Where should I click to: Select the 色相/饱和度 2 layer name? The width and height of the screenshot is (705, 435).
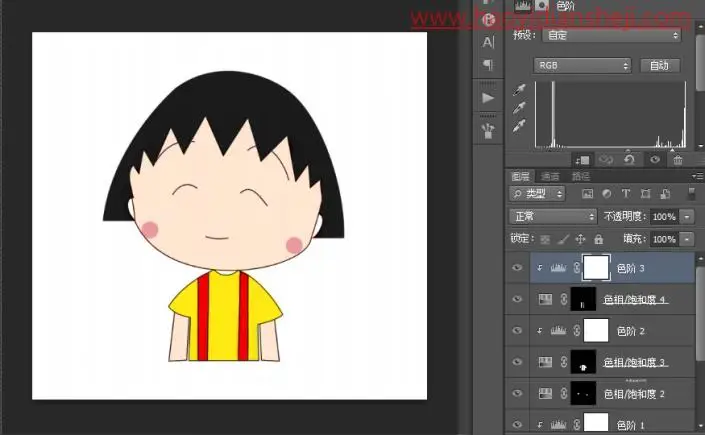(x=634, y=394)
